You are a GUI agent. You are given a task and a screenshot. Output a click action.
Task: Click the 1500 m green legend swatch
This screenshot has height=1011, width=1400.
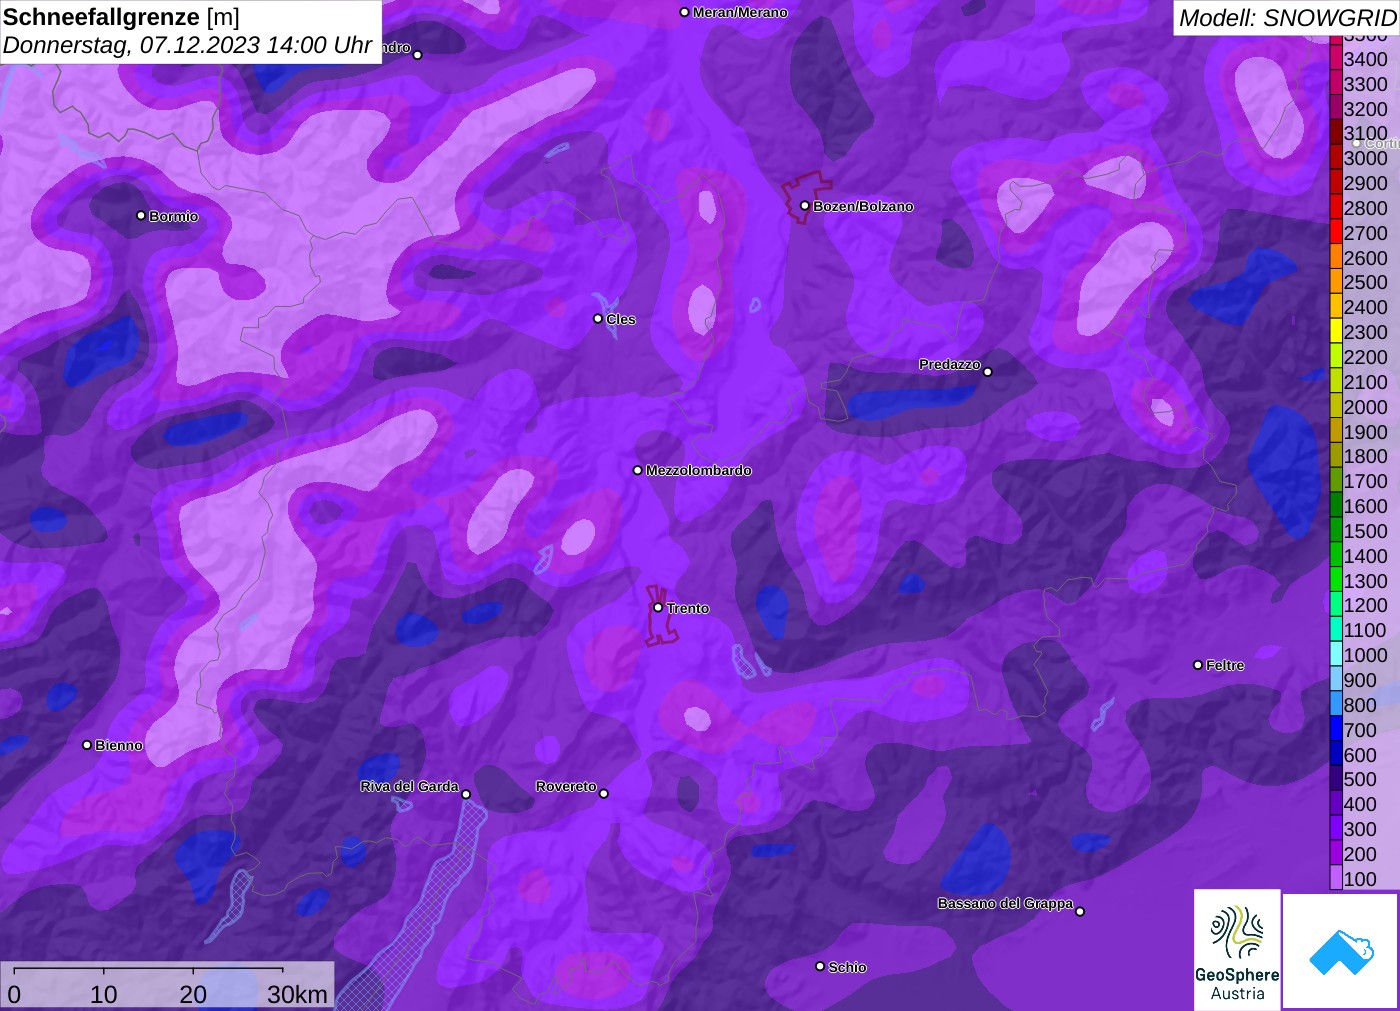pos(1336,531)
